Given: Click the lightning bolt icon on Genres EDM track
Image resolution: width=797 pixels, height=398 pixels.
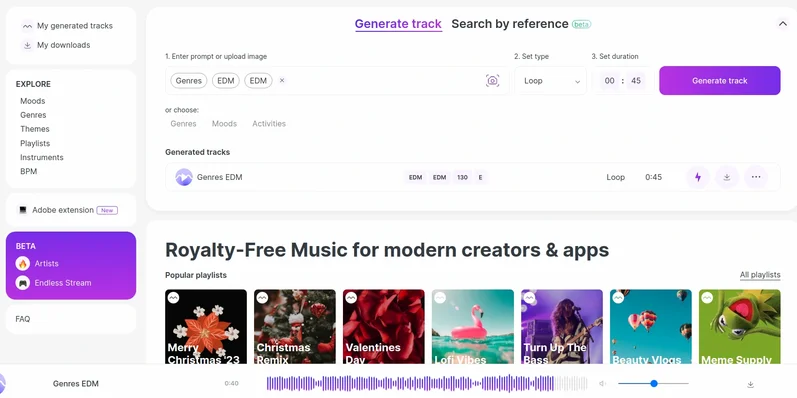Looking at the screenshot, I should (697, 177).
